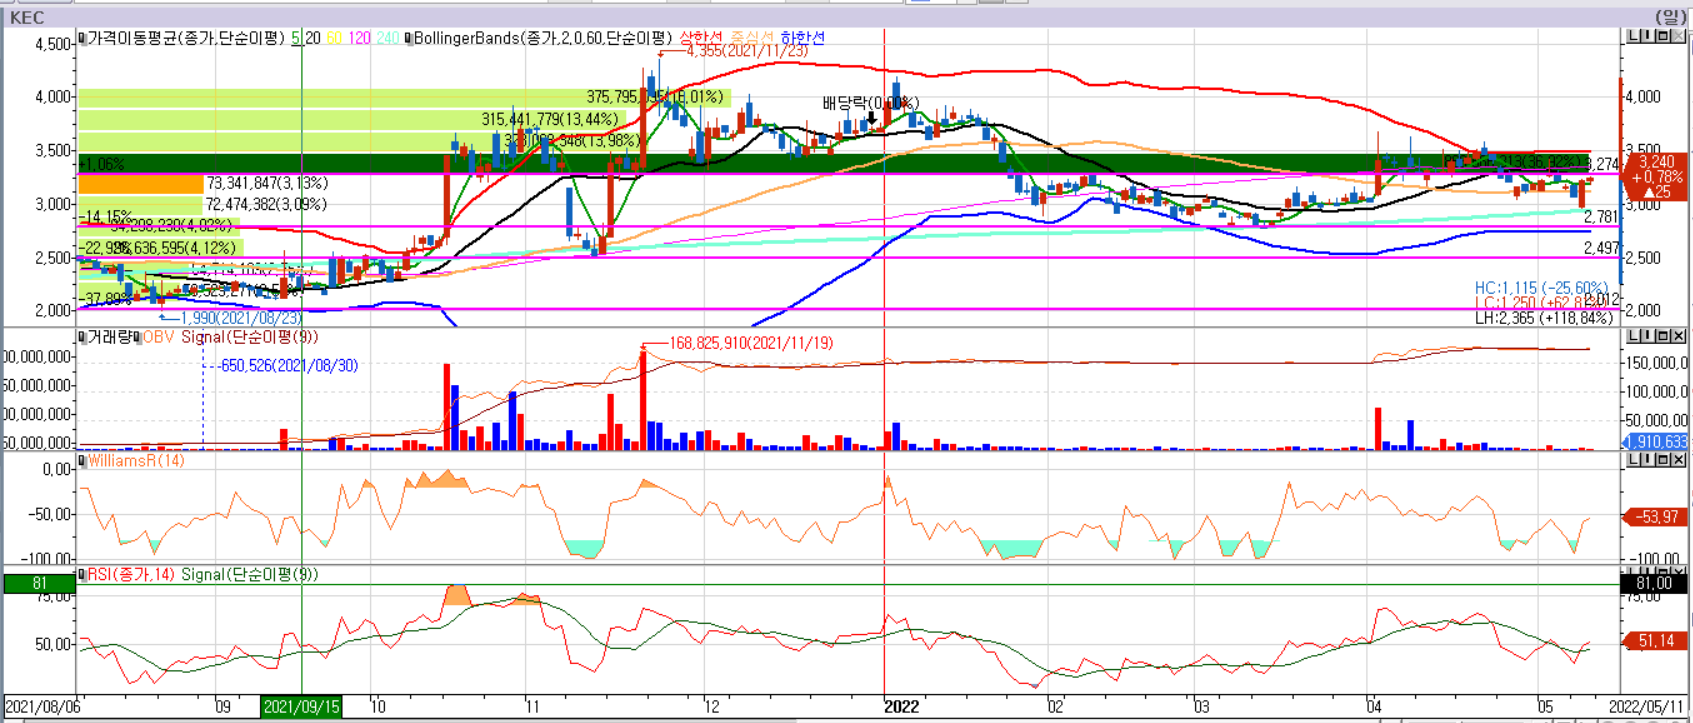Close the price chart panel

(1678, 36)
